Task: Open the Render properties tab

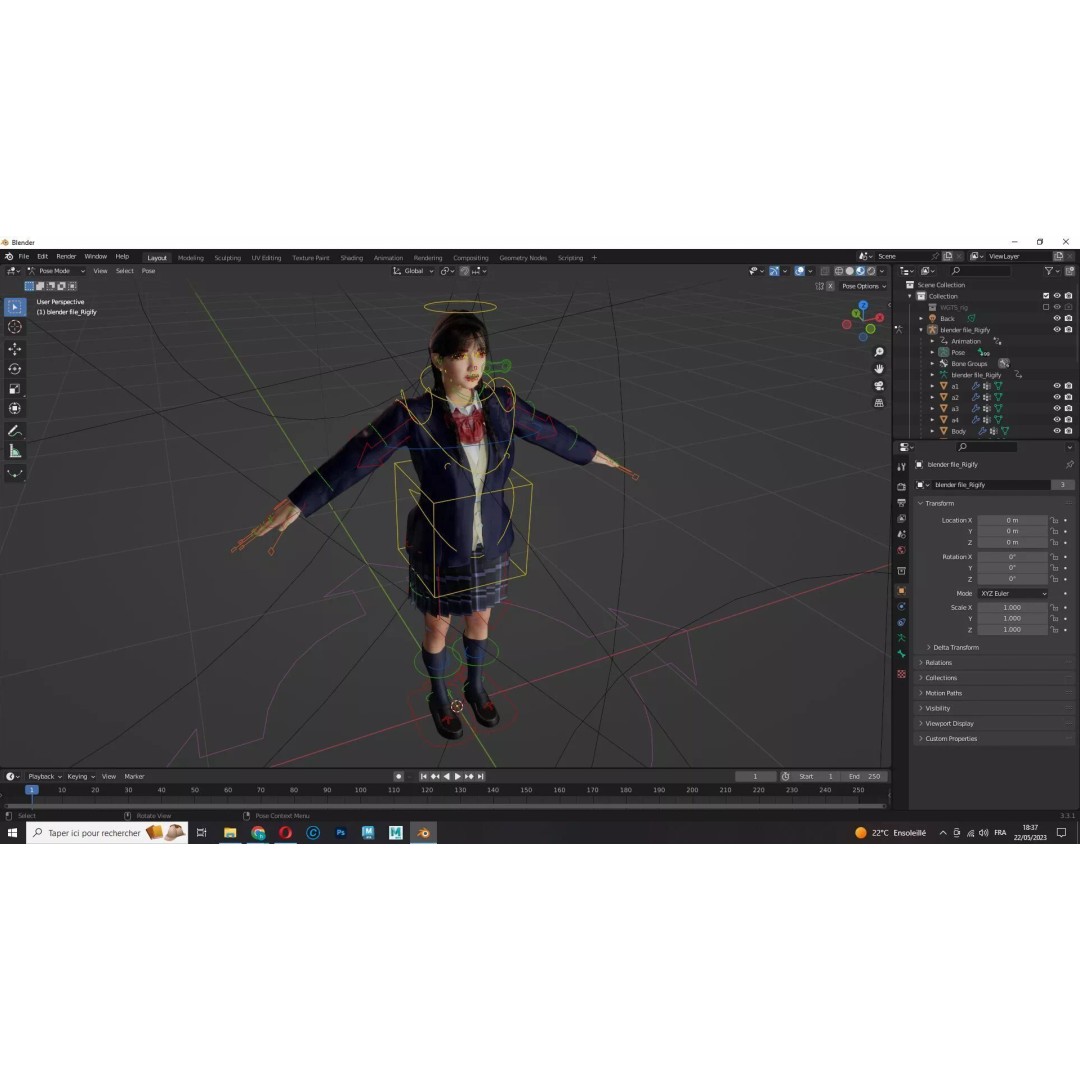Action: pyautogui.click(x=902, y=487)
